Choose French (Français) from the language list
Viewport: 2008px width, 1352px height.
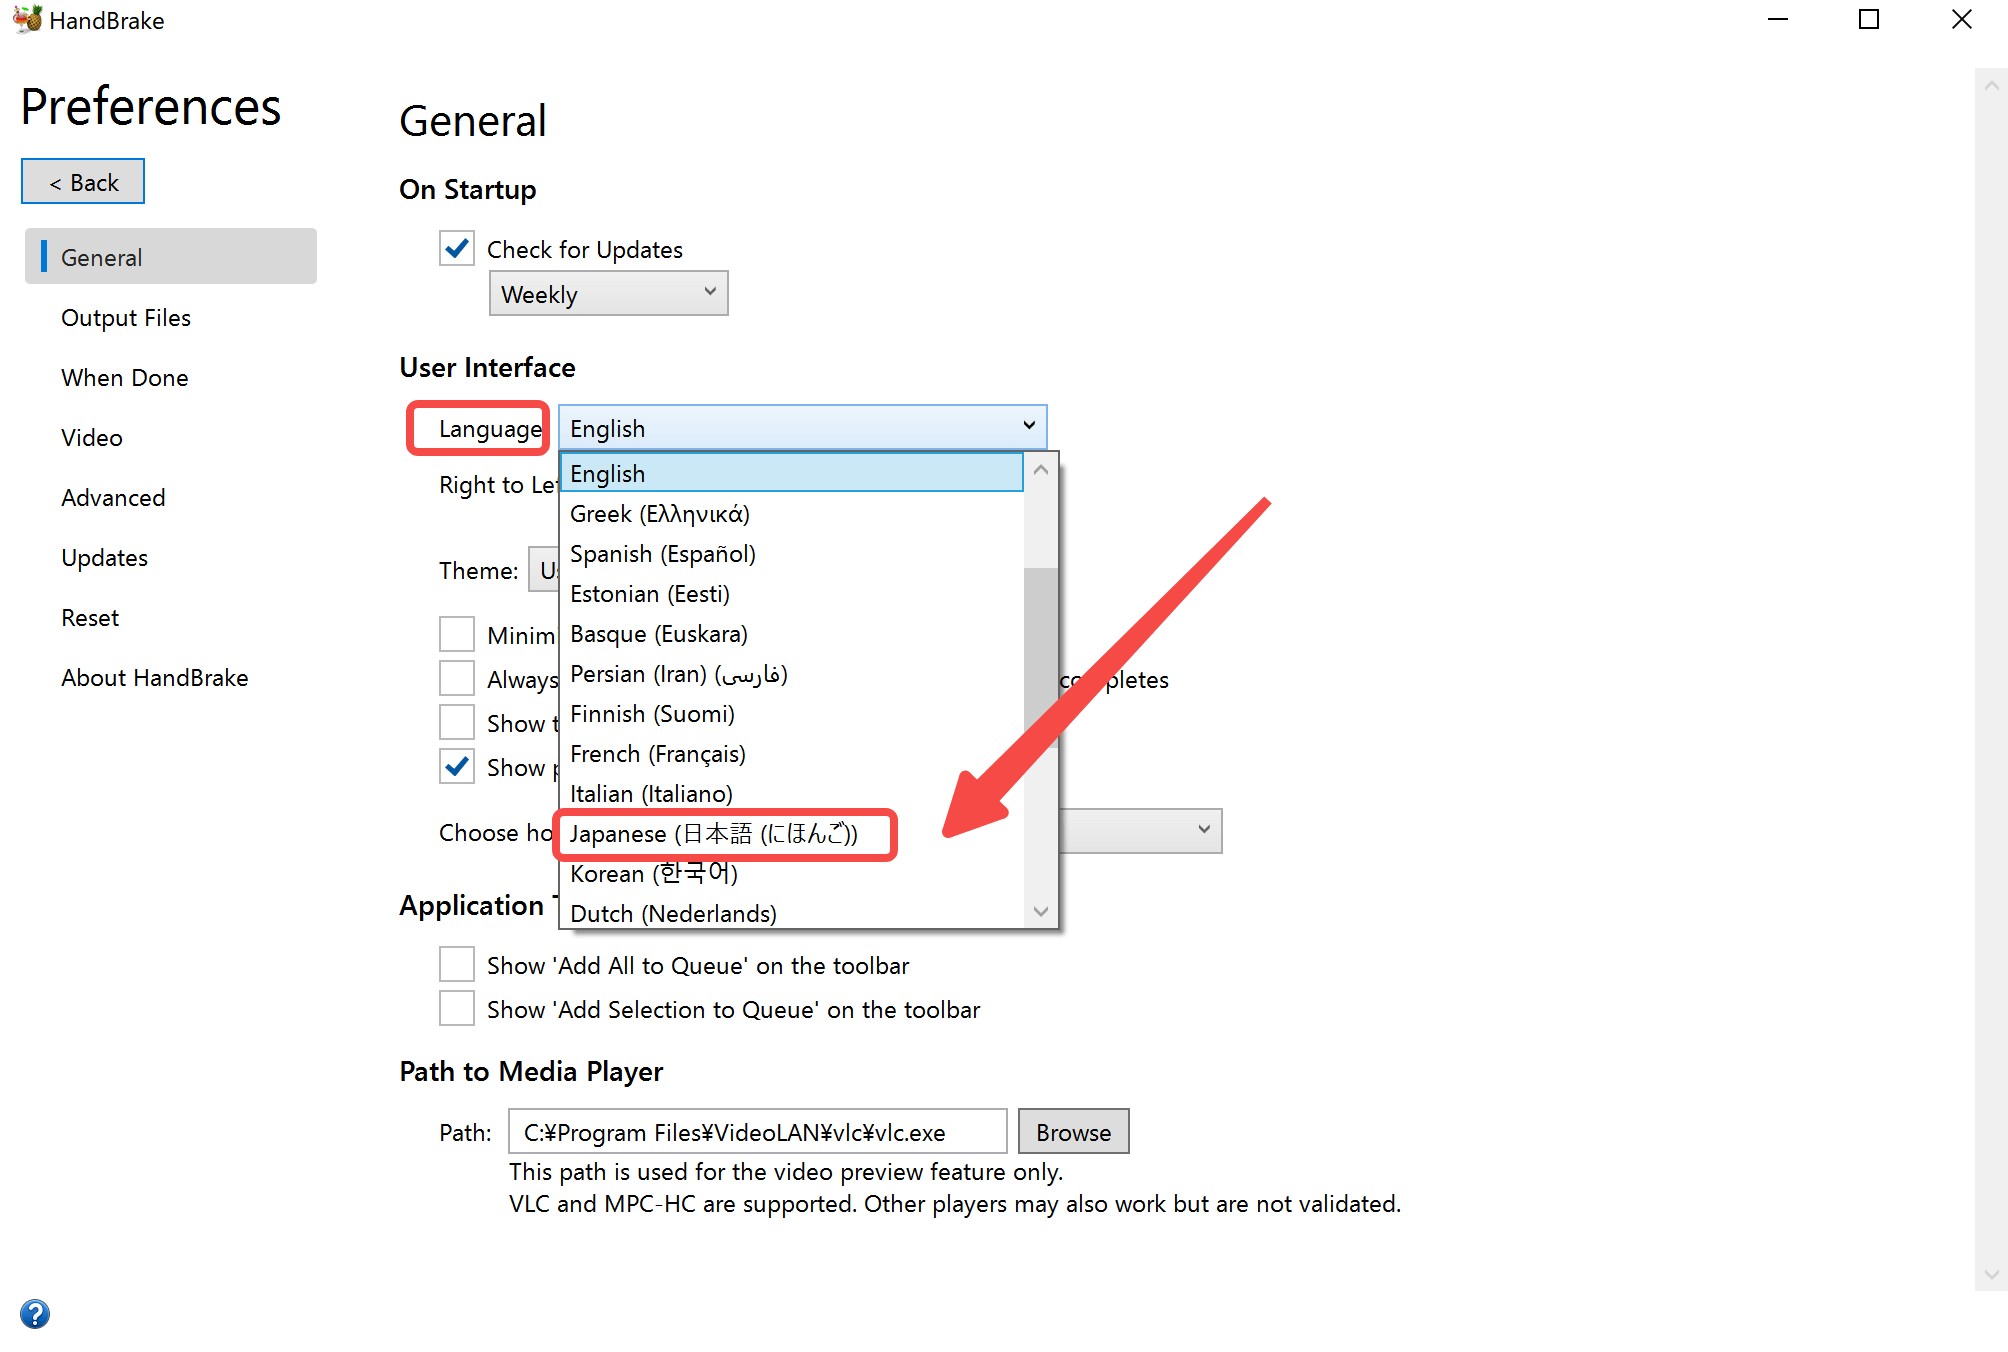[x=791, y=753]
